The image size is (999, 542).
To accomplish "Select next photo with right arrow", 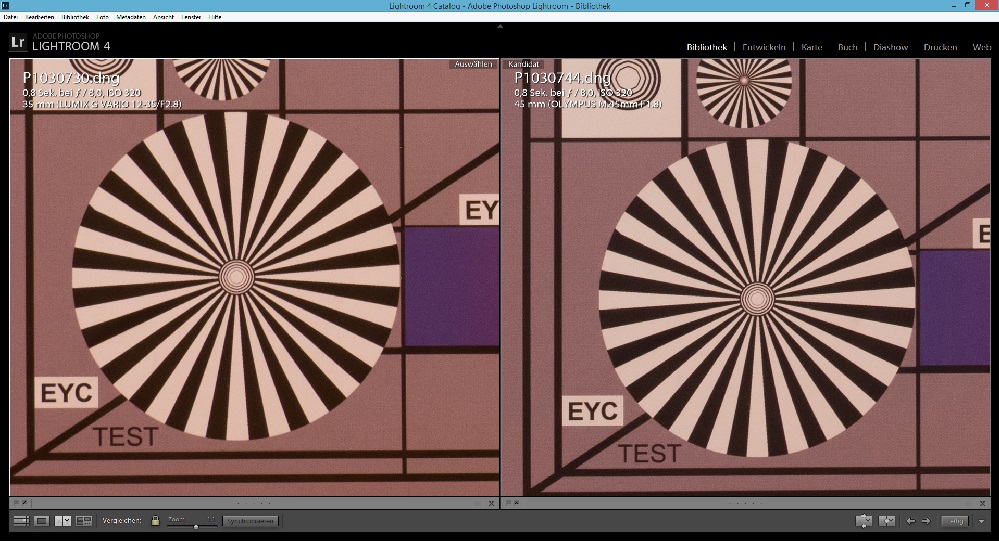I will tap(926, 521).
